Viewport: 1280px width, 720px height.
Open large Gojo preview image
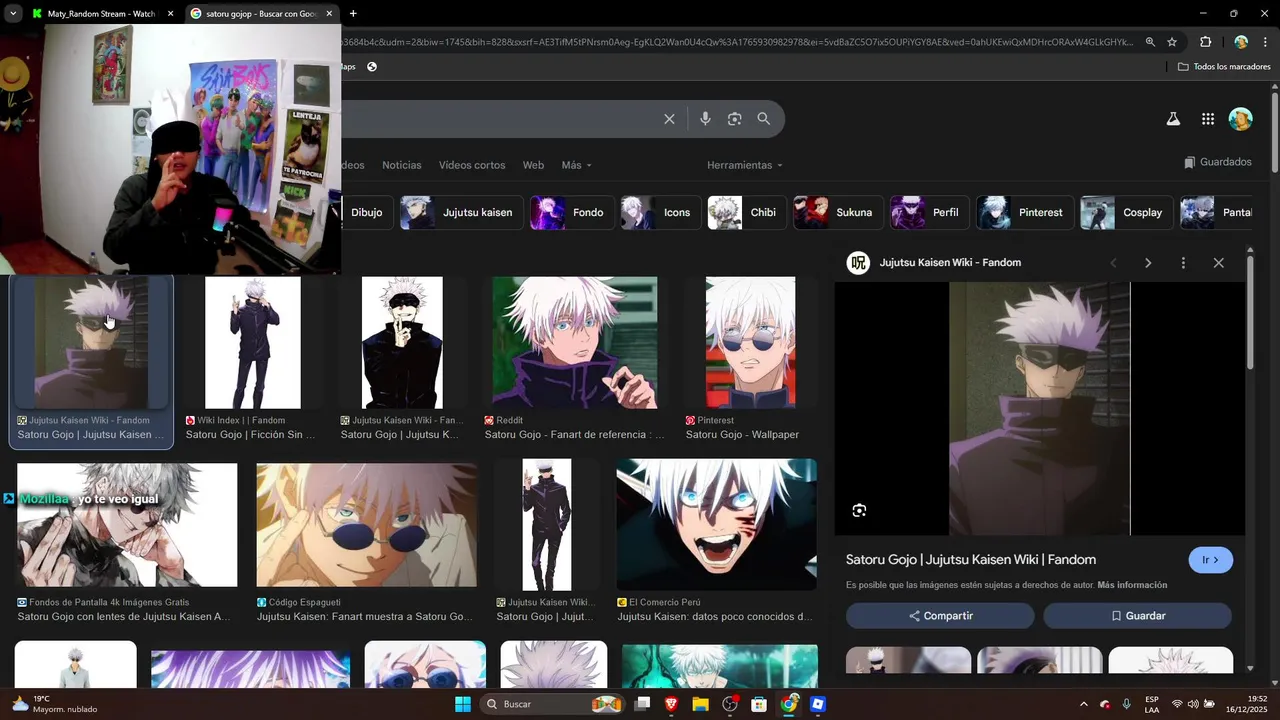pyautogui.click(x=1040, y=409)
